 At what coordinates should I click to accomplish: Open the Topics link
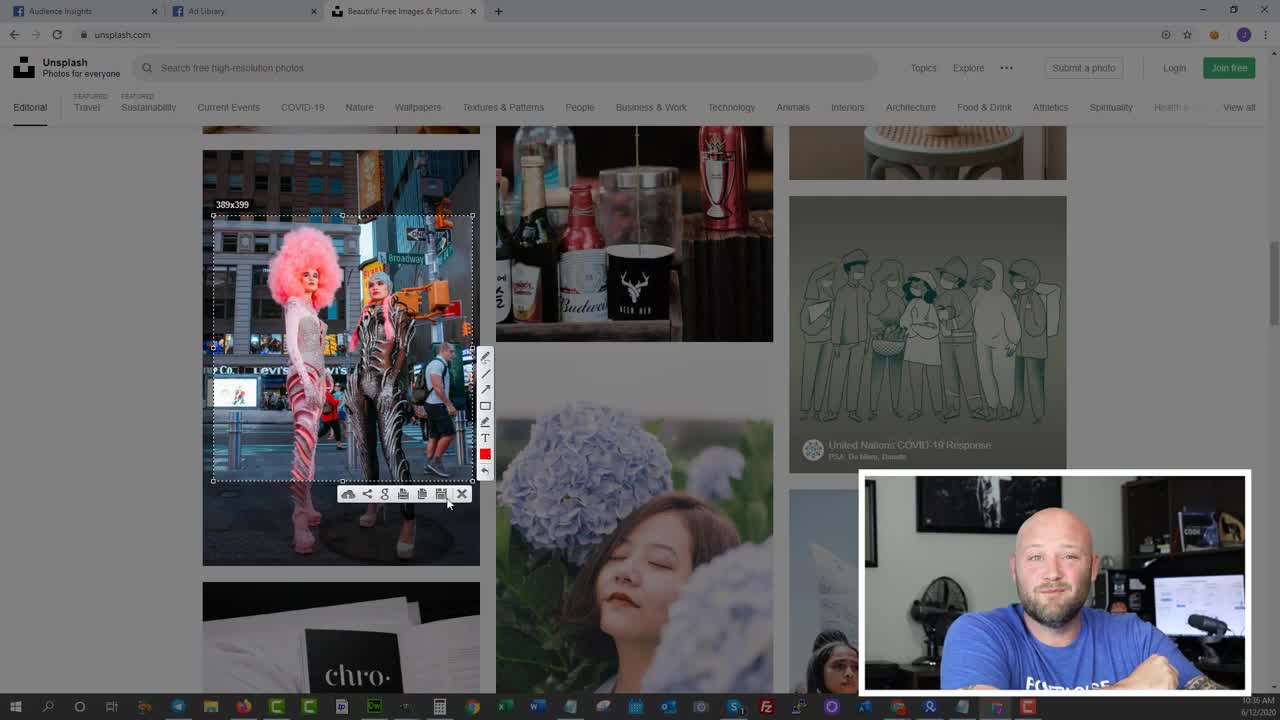(x=923, y=68)
